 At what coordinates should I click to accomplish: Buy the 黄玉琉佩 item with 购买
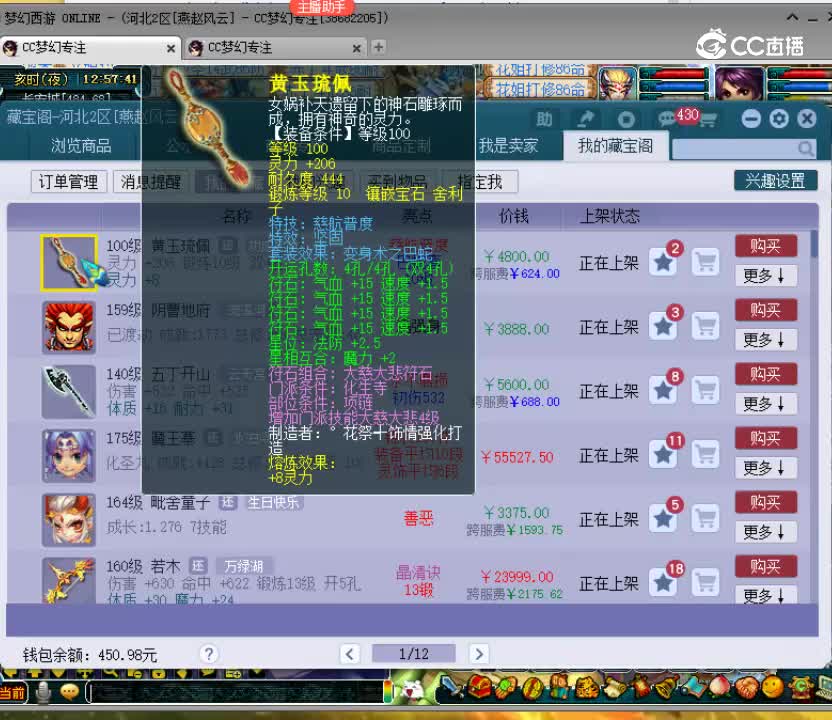[766, 246]
